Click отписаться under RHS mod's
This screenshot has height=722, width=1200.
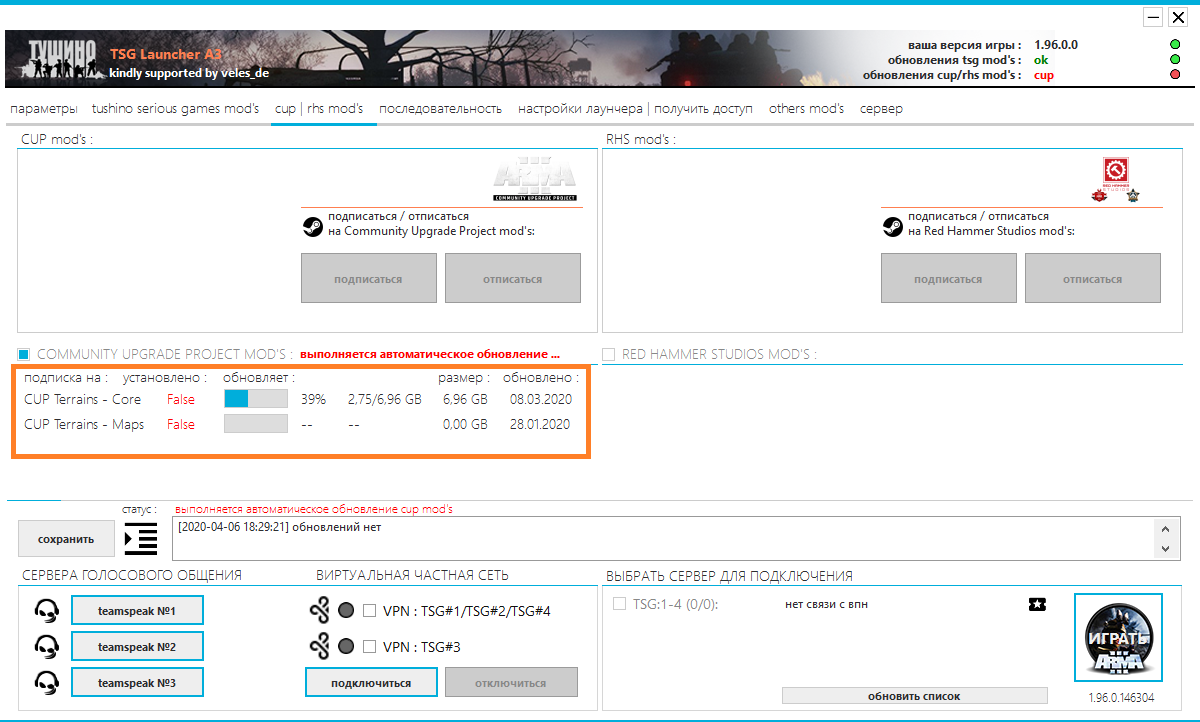pyautogui.click(x=1093, y=278)
